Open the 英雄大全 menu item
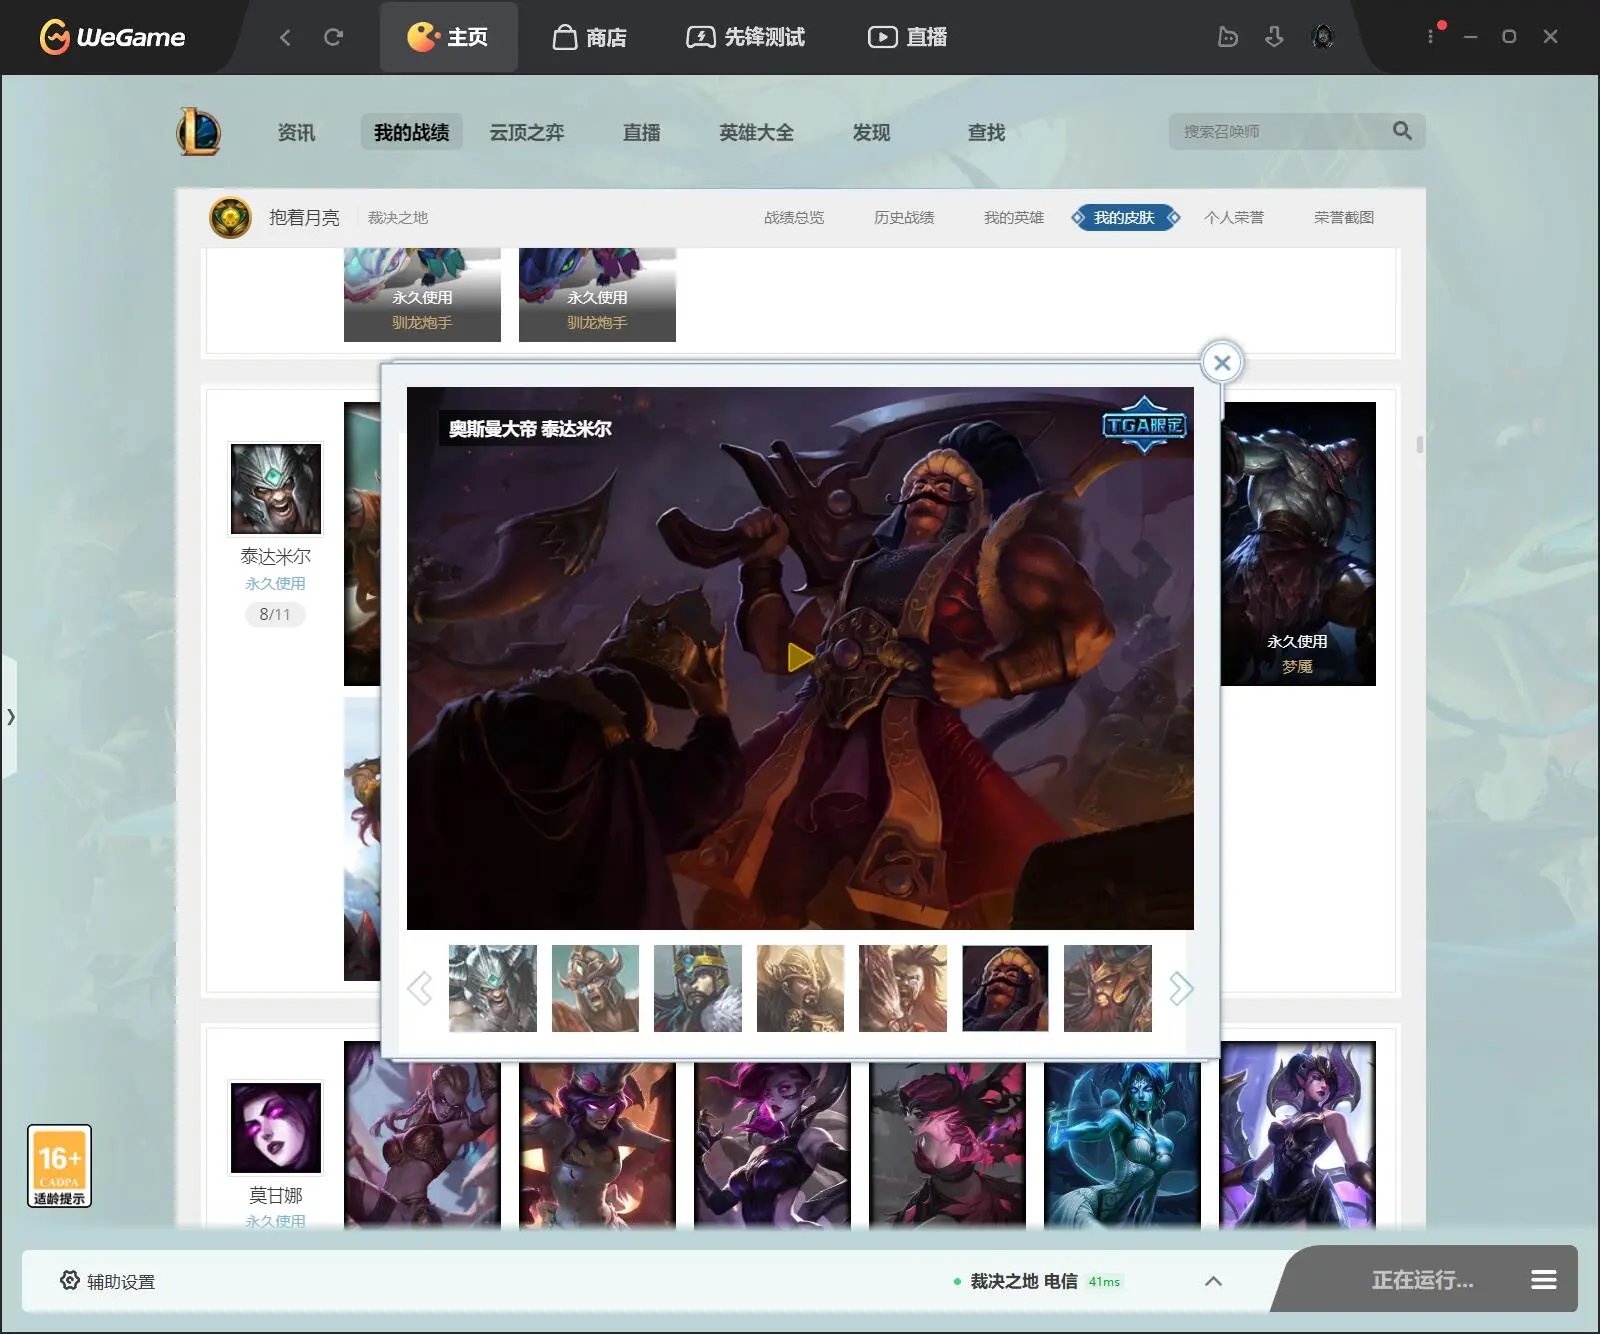This screenshot has width=1600, height=1334. (x=756, y=132)
